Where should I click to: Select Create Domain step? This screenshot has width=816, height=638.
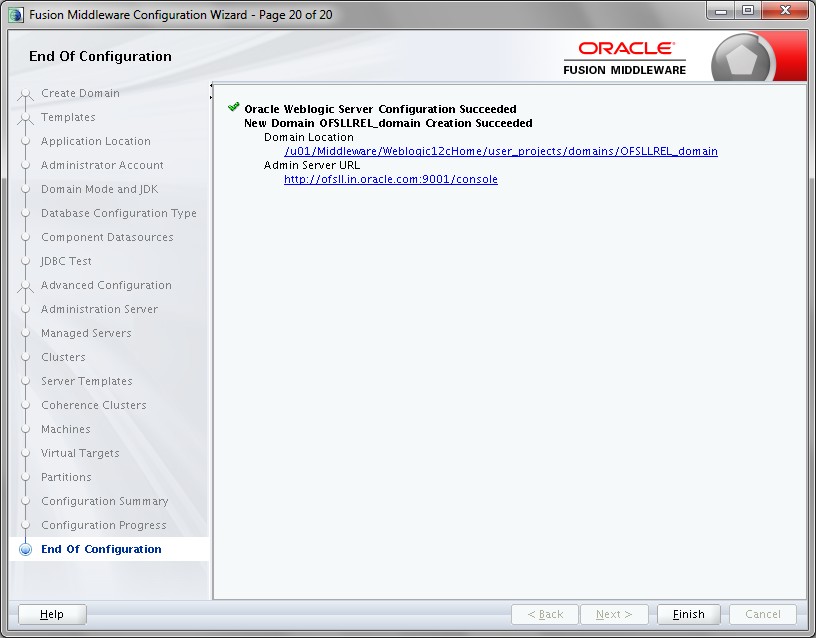[x=80, y=93]
